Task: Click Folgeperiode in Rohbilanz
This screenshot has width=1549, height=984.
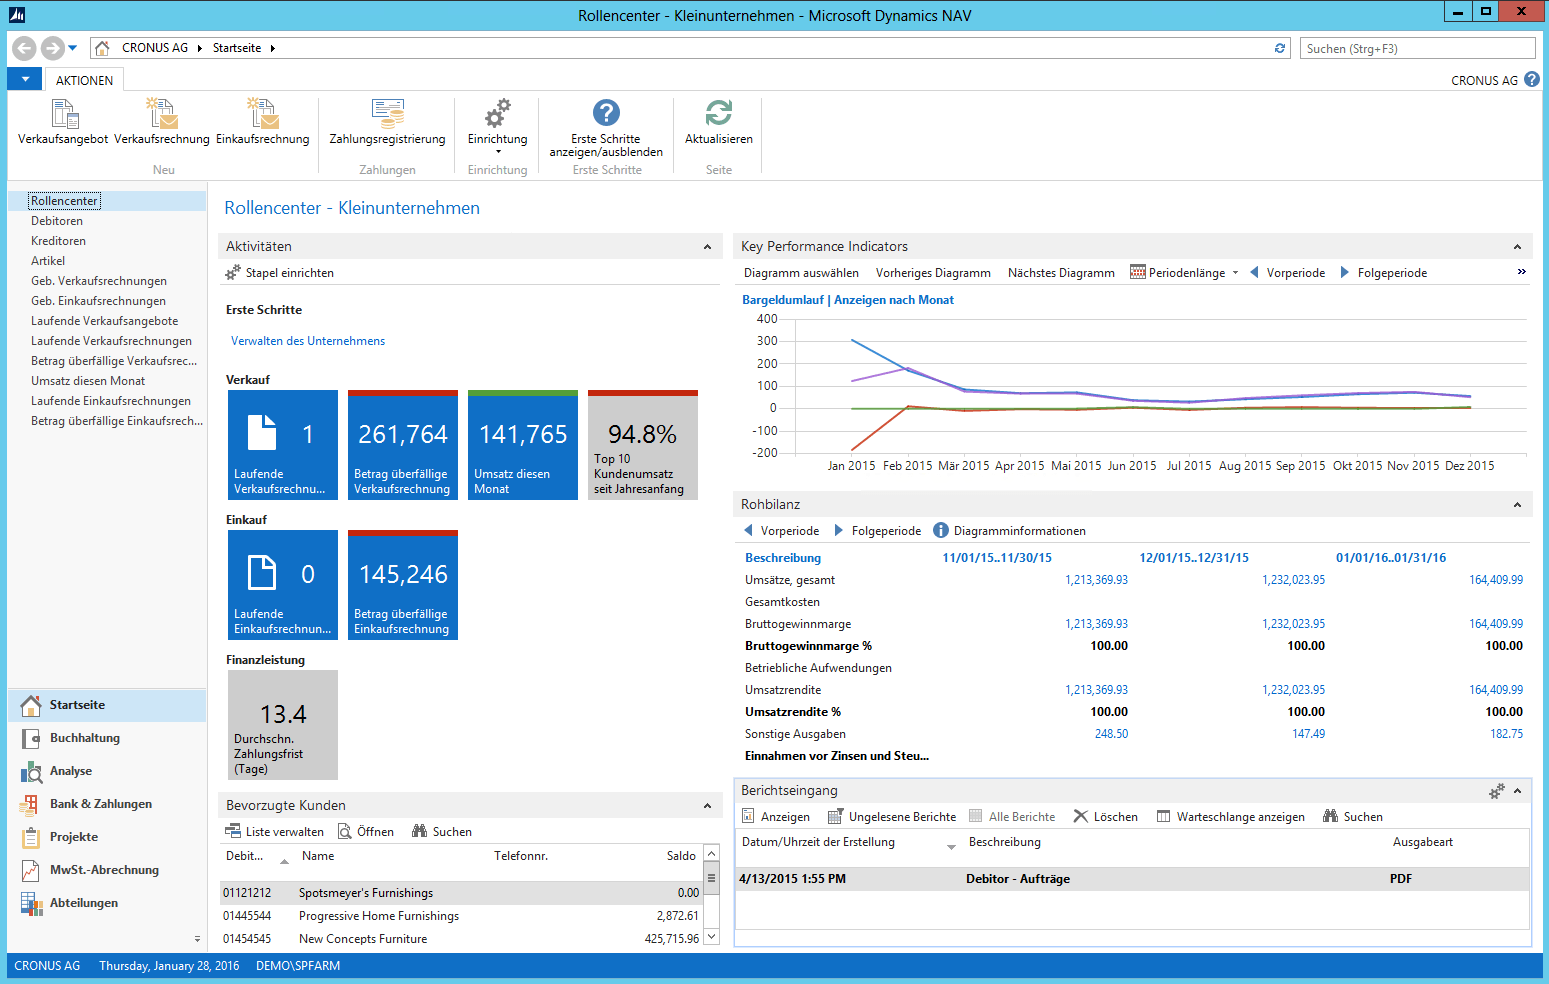Action: coord(878,531)
